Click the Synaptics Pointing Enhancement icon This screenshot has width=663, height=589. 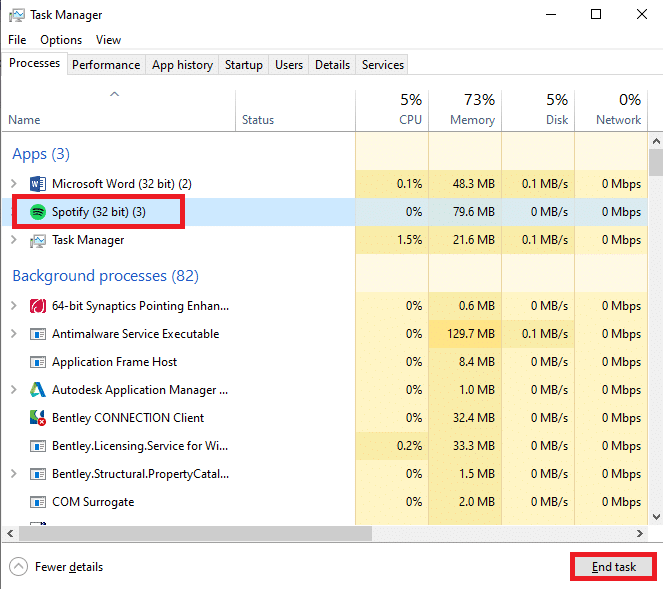pyautogui.click(x=38, y=306)
